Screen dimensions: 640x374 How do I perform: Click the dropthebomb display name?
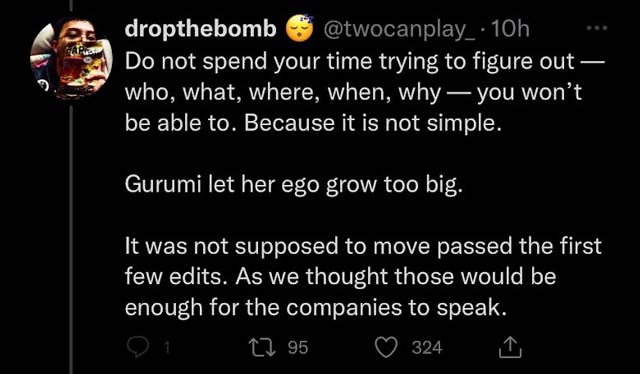click(200, 29)
